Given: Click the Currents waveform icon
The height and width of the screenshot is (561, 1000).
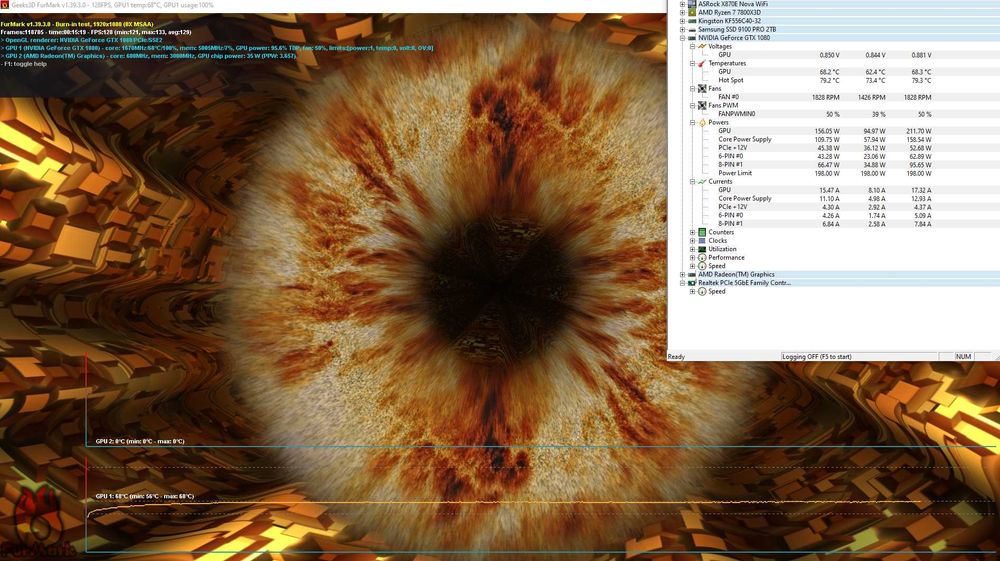Looking at the screenshot, I should [x=702, y=182].
